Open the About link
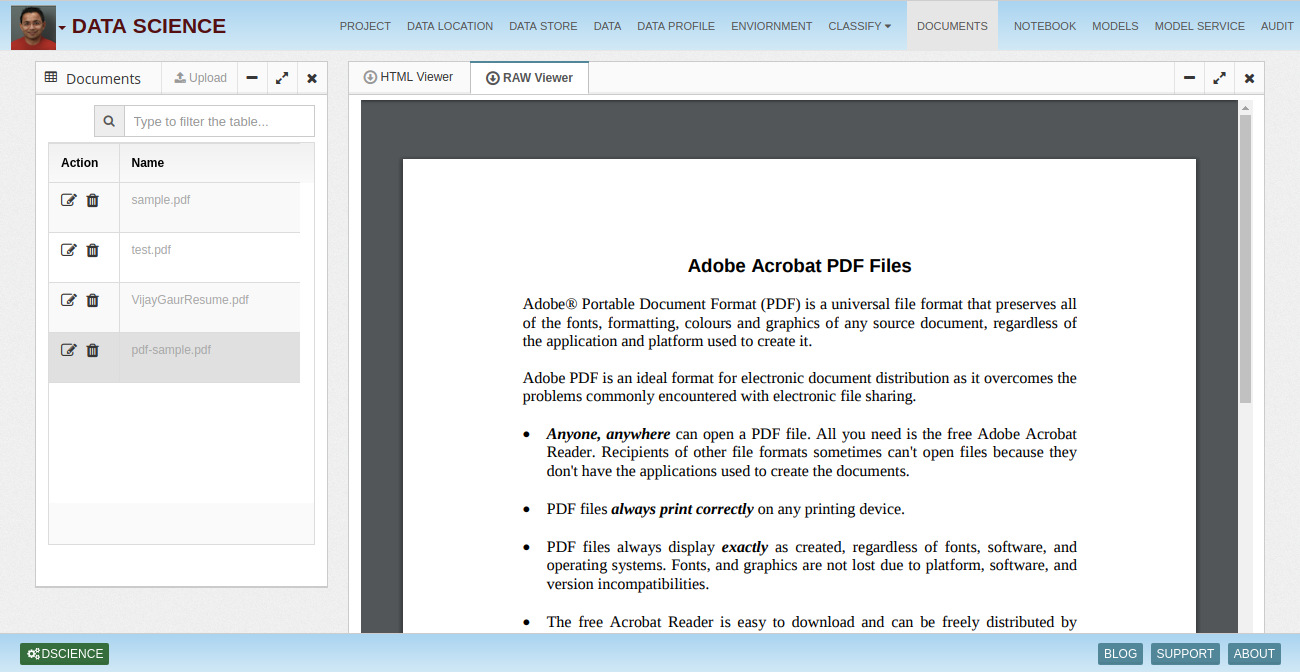 [1254, 654]
